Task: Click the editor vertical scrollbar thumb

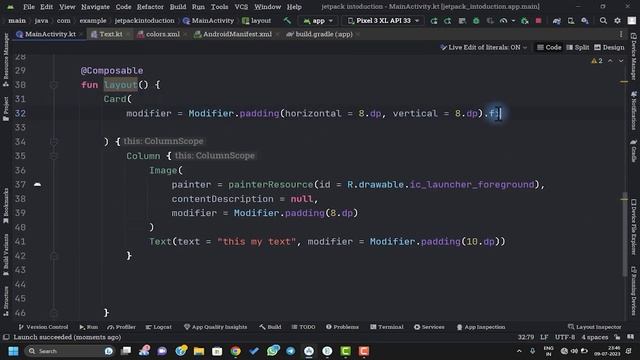Action: (x=624, y=235)
